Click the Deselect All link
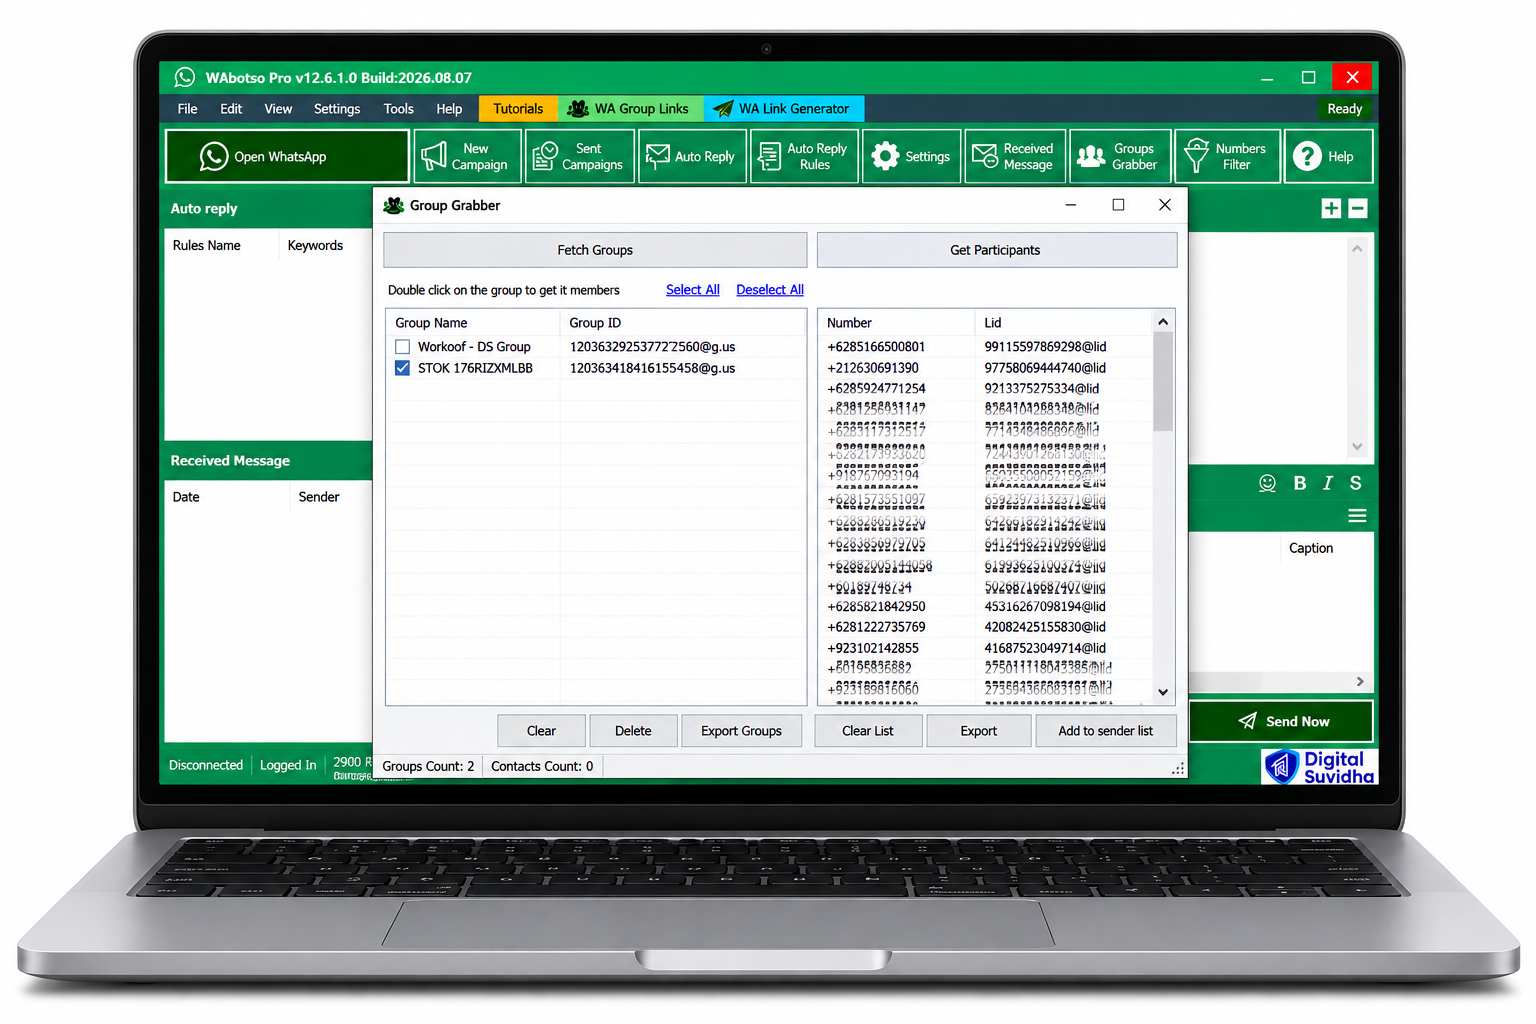 point(770,290)
